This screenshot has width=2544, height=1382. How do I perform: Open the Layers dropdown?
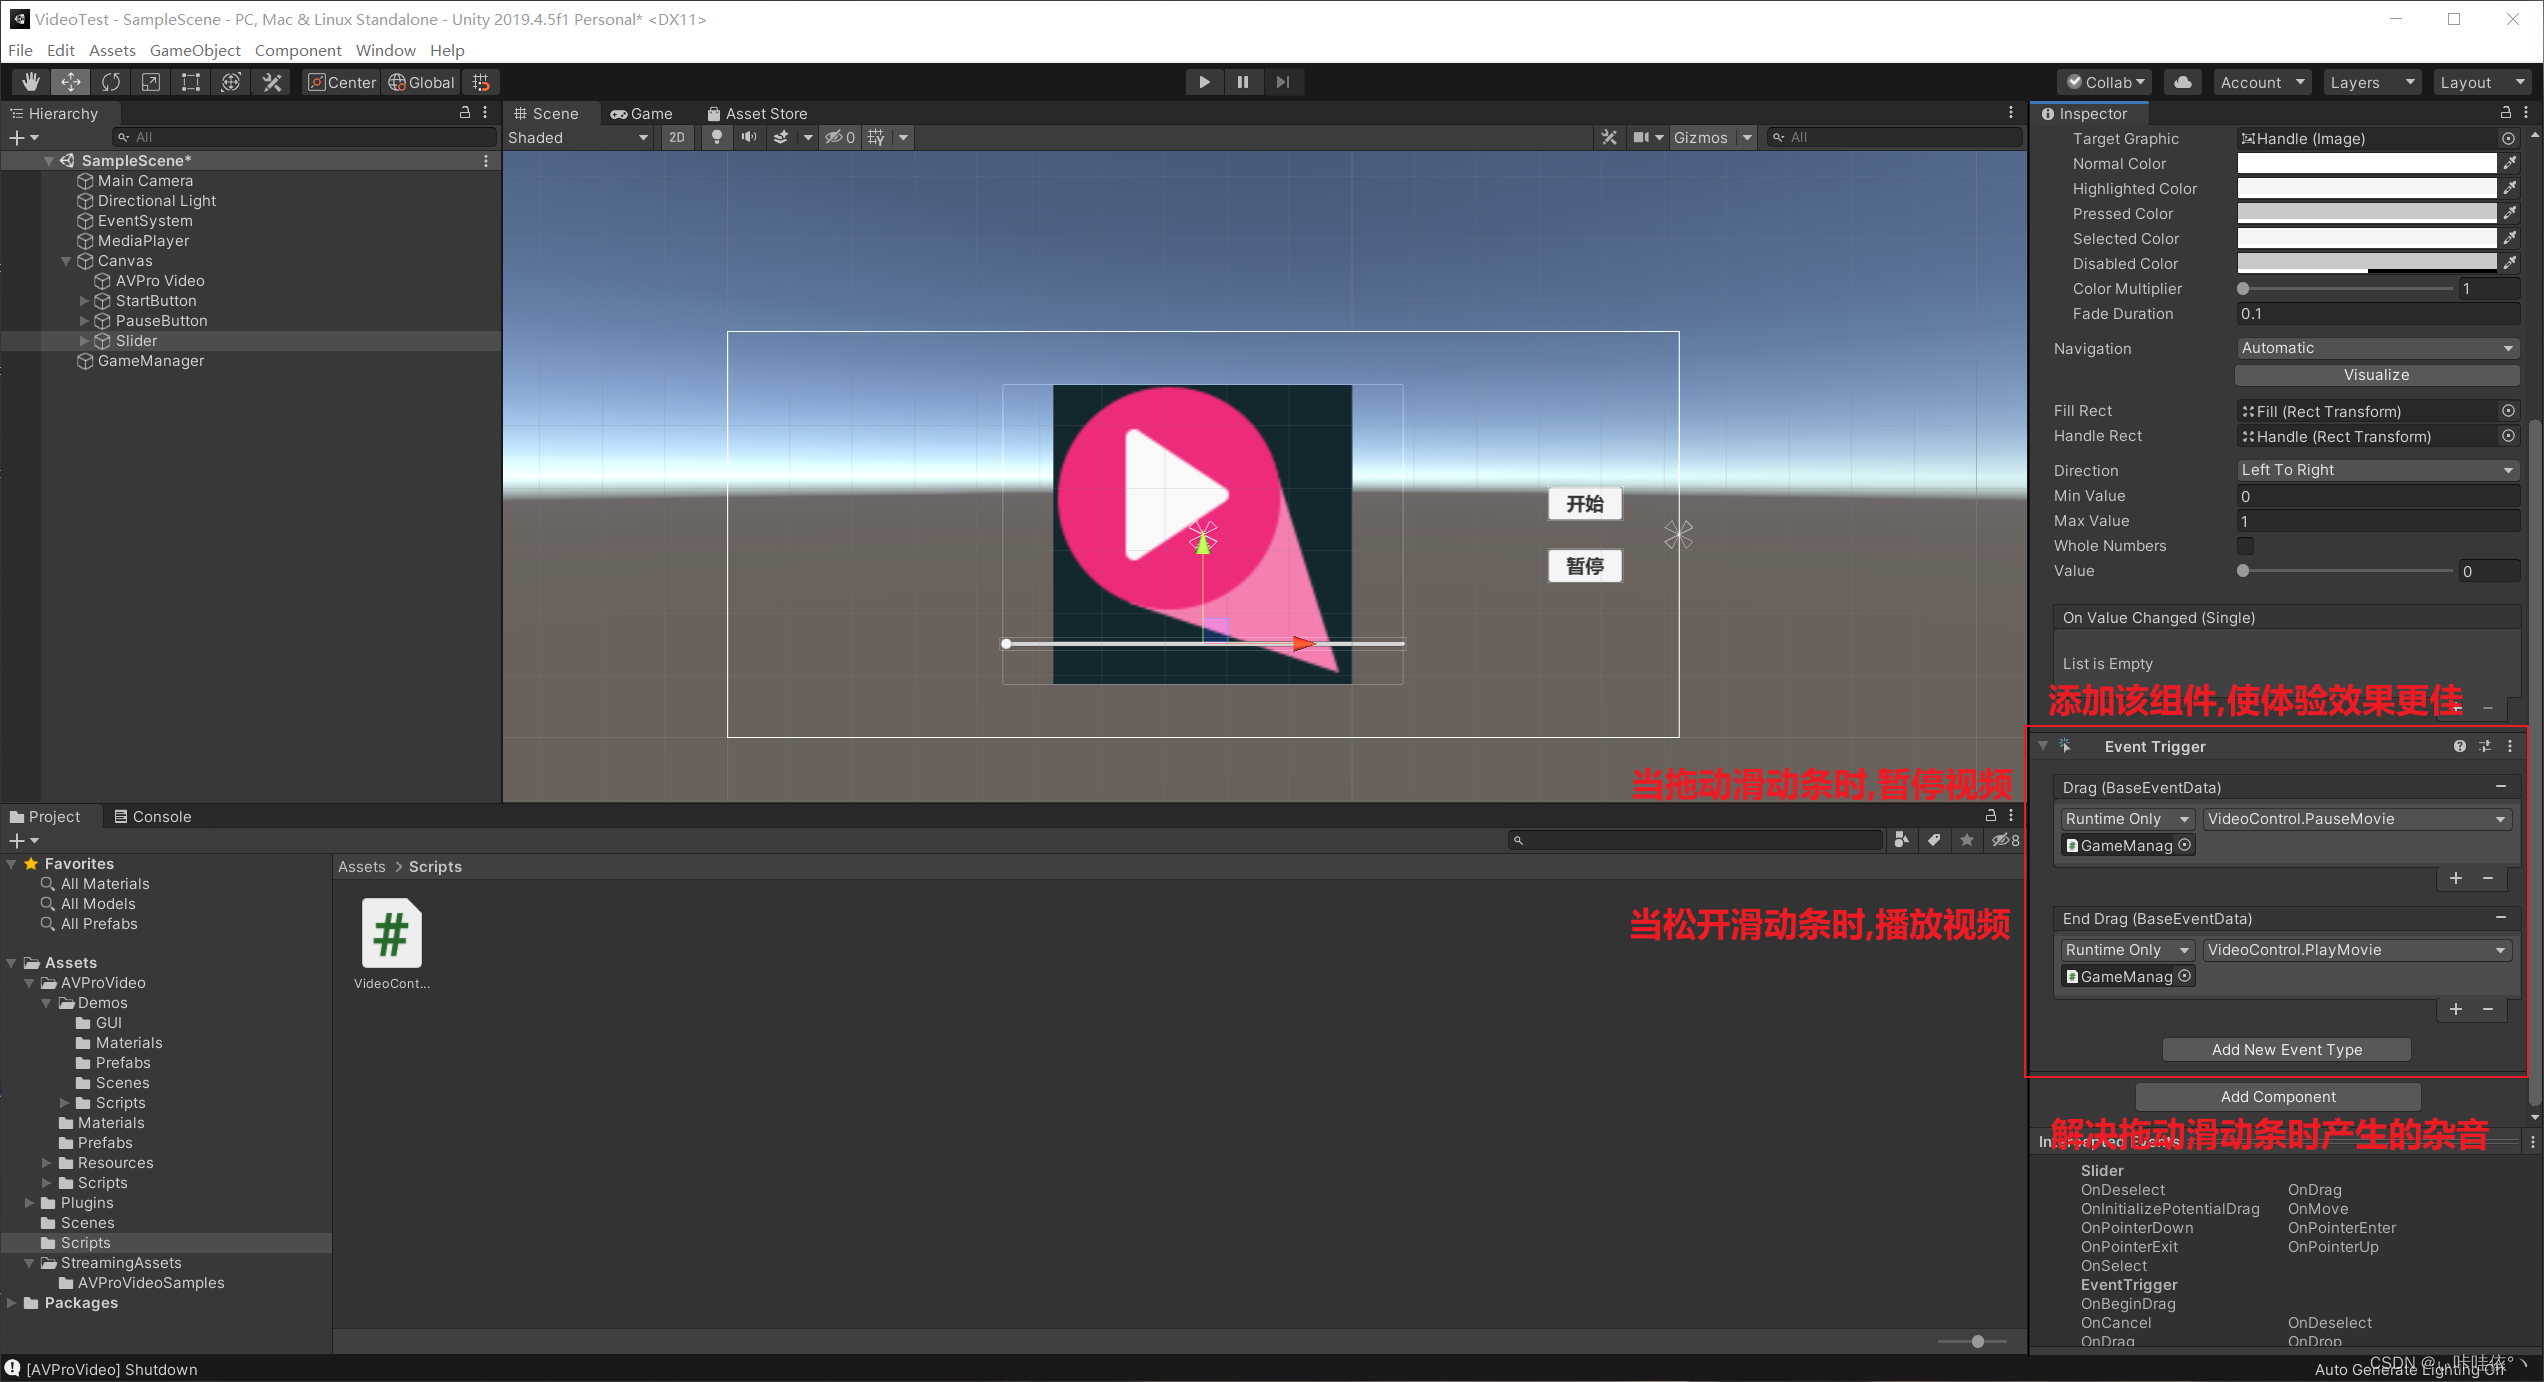point(2371,82)
